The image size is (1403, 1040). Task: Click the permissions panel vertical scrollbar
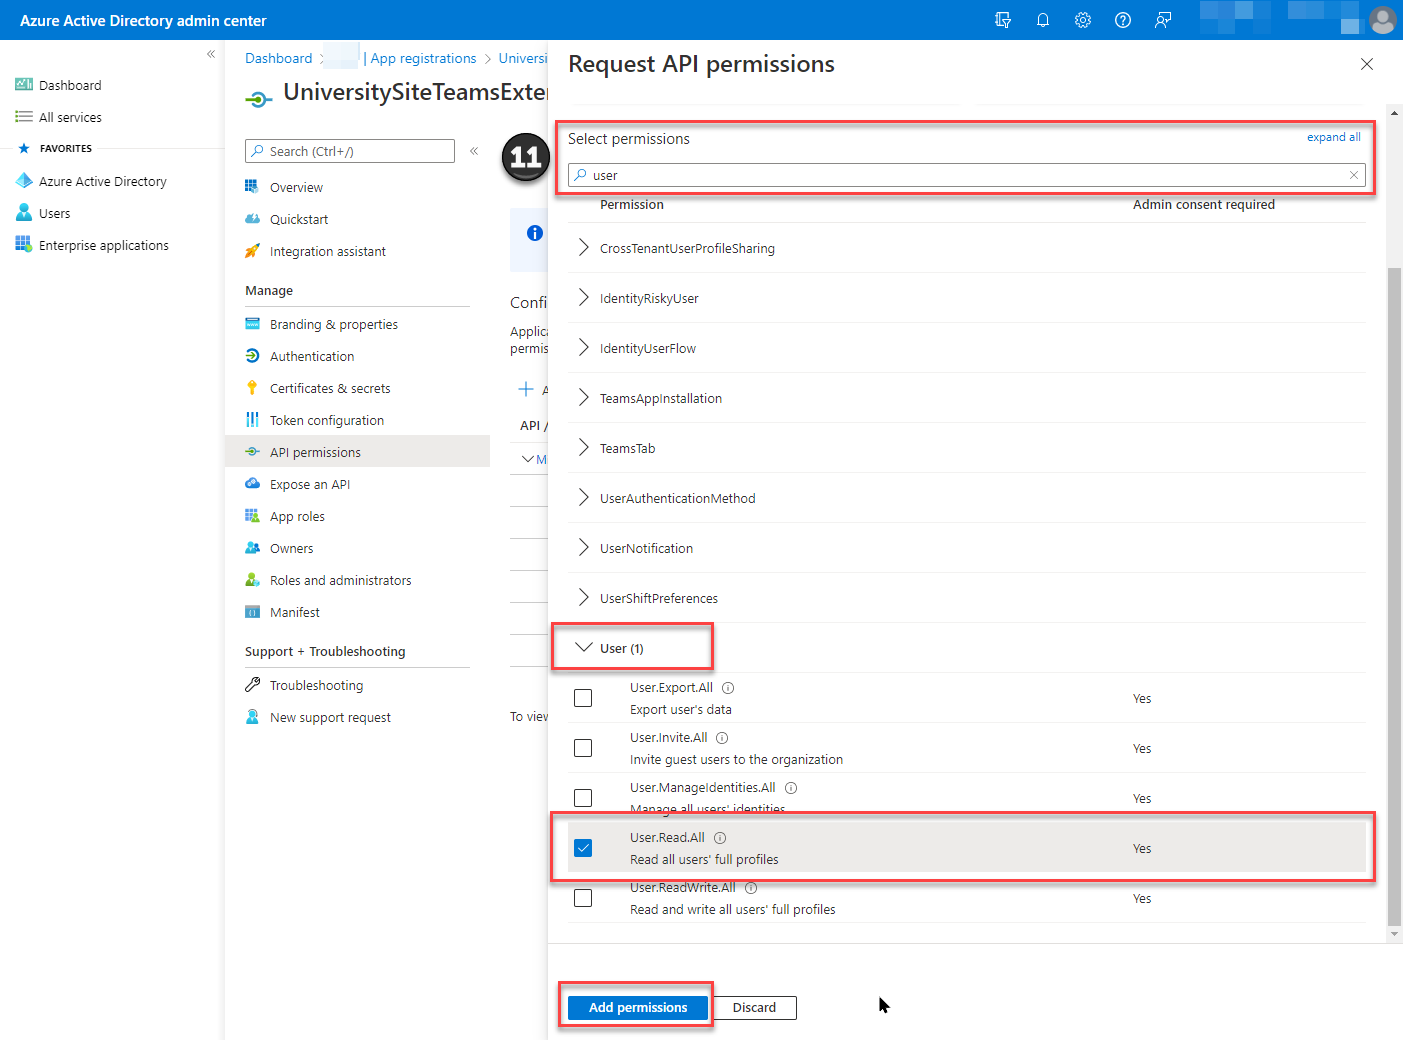tap(1395, 597)
